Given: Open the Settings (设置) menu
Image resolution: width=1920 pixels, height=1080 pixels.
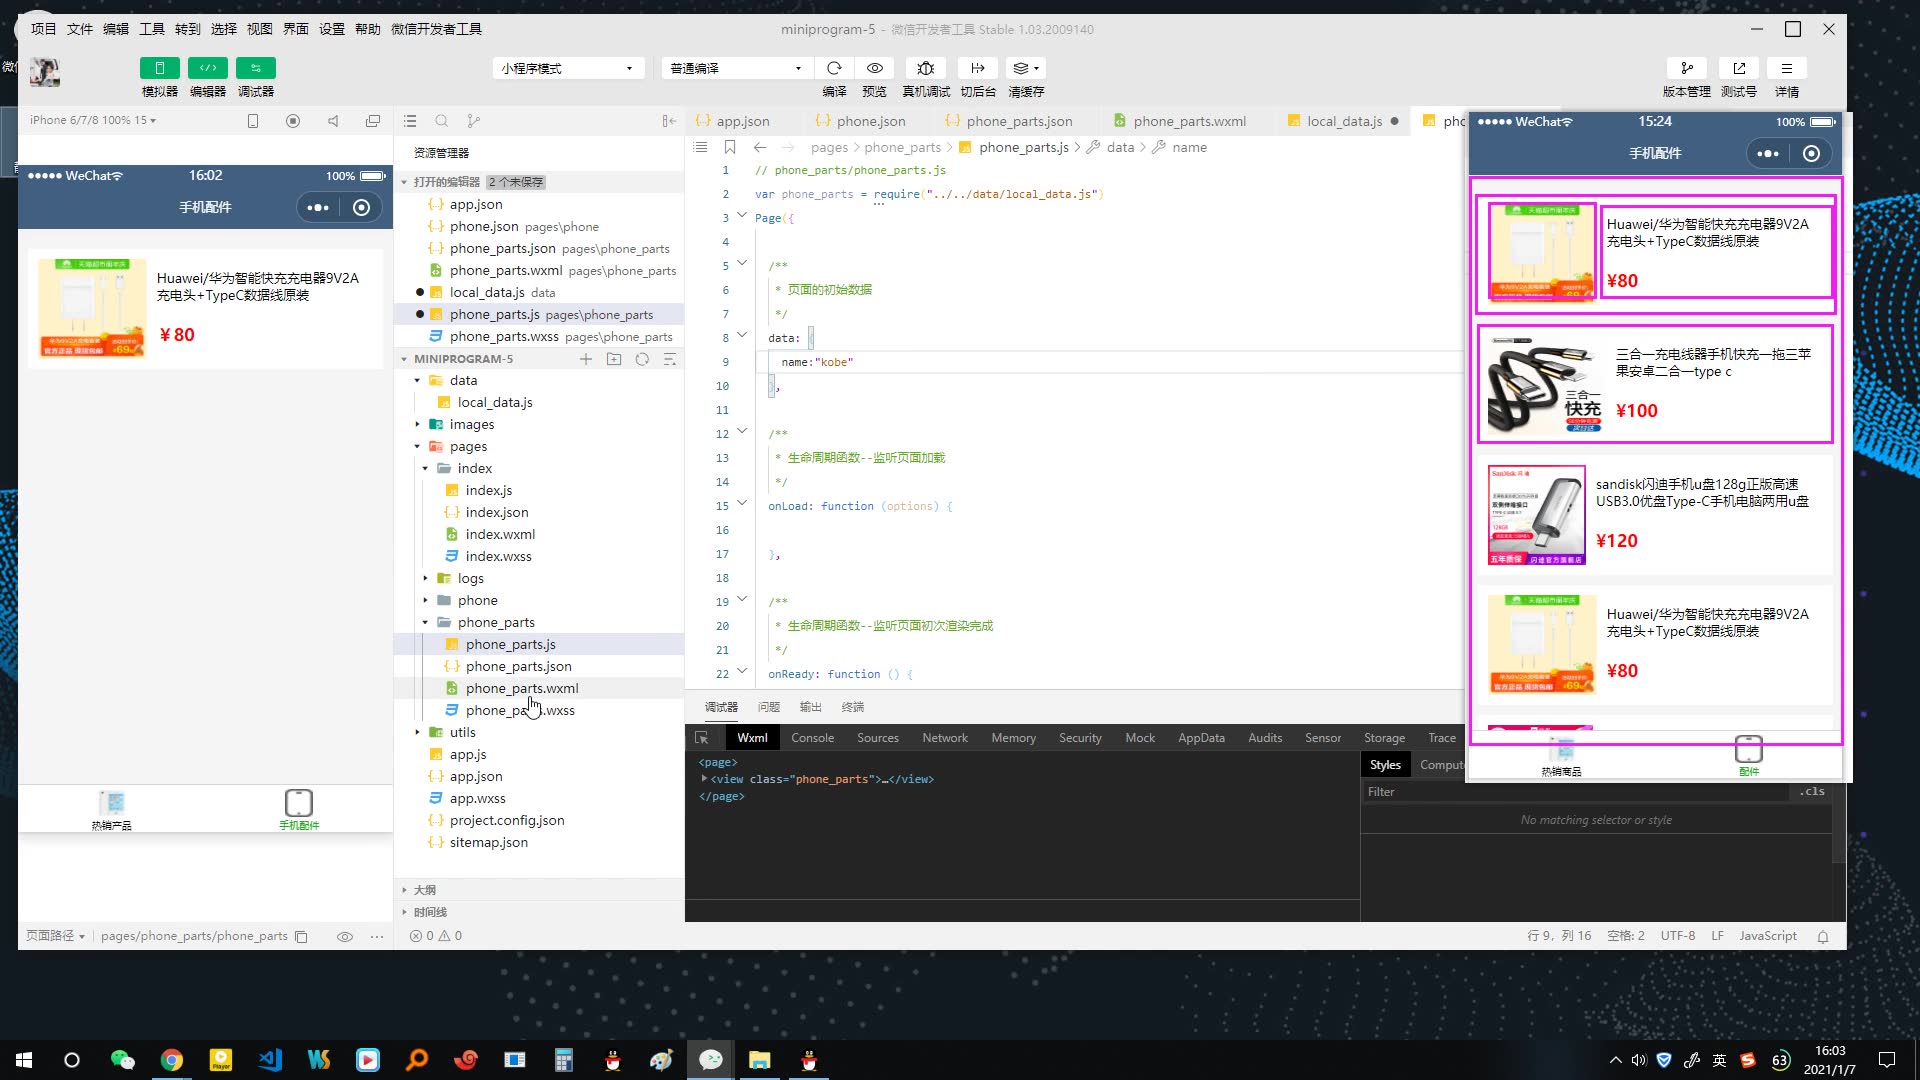Looking at the screenshot, I should coord(331,29).
